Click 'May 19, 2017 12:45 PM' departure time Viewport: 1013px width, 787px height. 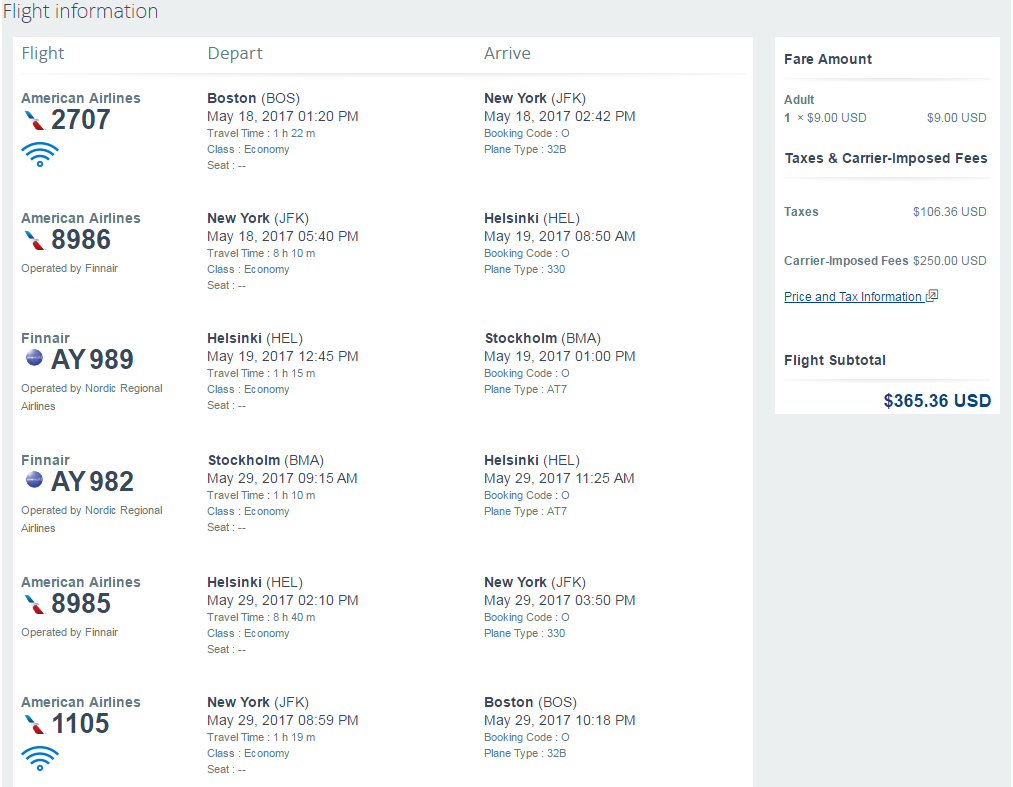coord(282,357)
